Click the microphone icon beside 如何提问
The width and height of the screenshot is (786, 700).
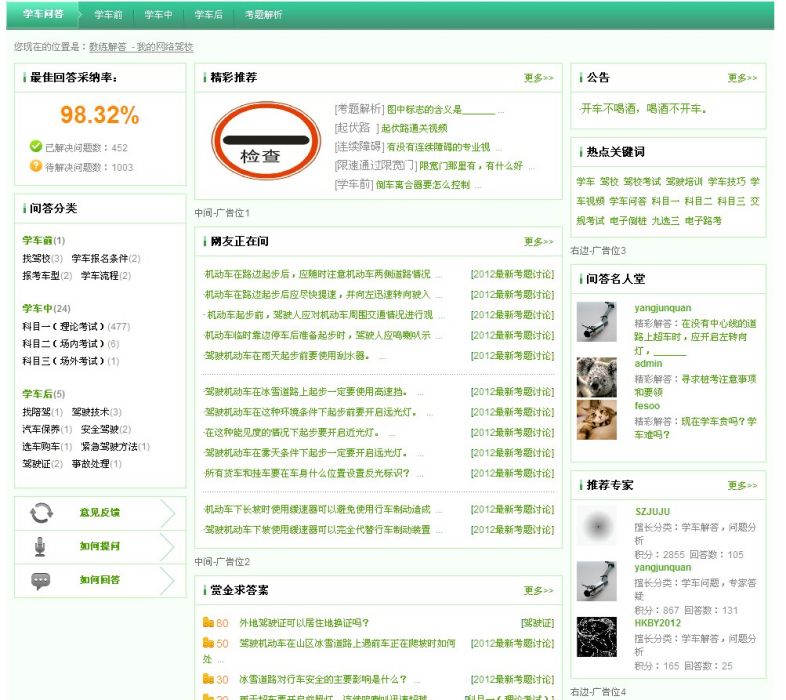click(40, 547)
